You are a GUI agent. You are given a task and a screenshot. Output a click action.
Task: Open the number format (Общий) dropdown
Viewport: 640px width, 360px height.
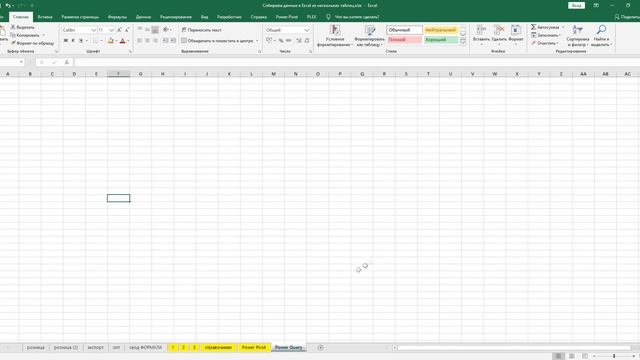[x=307, y=30]
